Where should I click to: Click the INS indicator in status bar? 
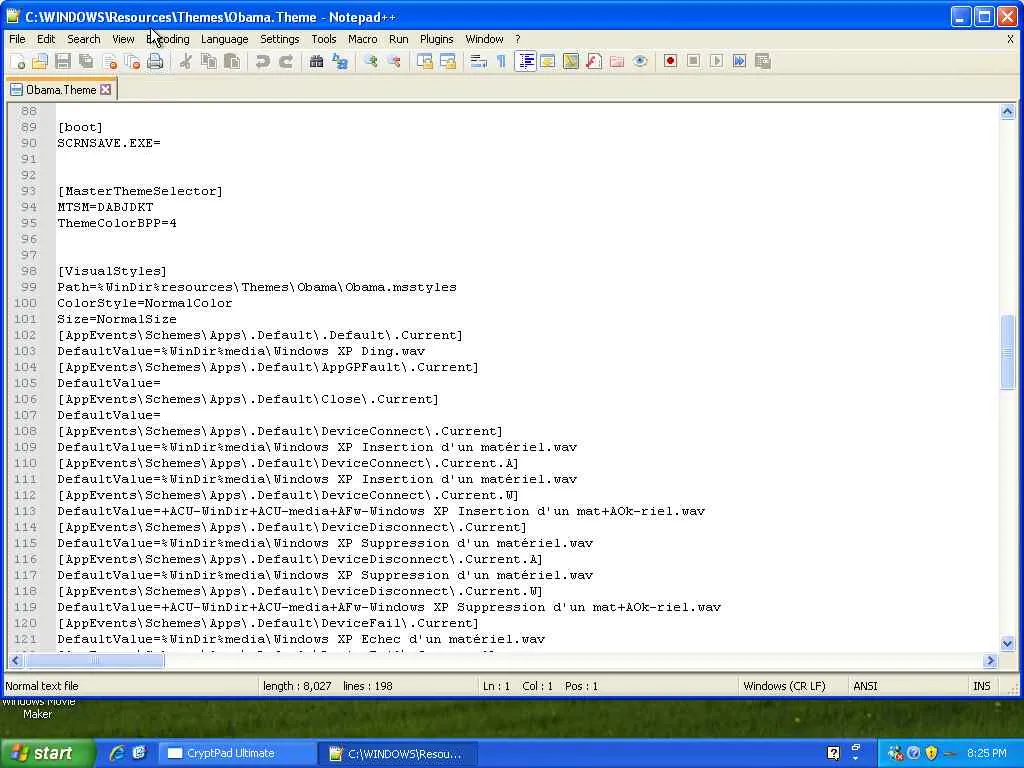tap(982, 686)
